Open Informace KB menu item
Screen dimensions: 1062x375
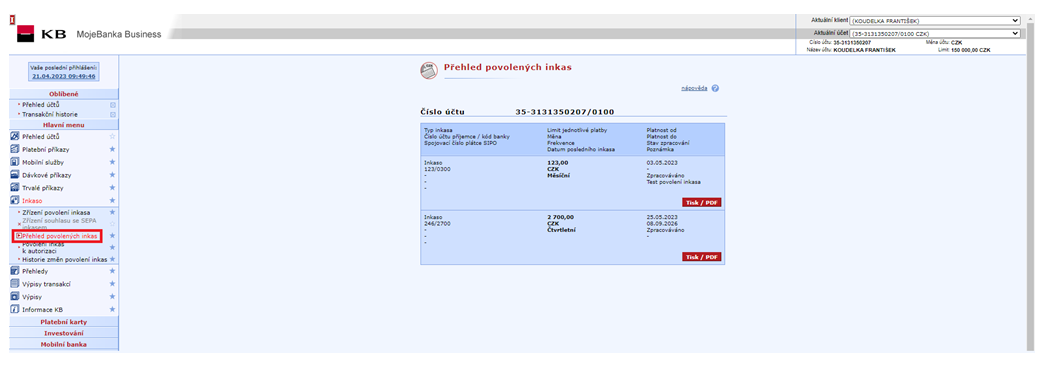point(43,309)
